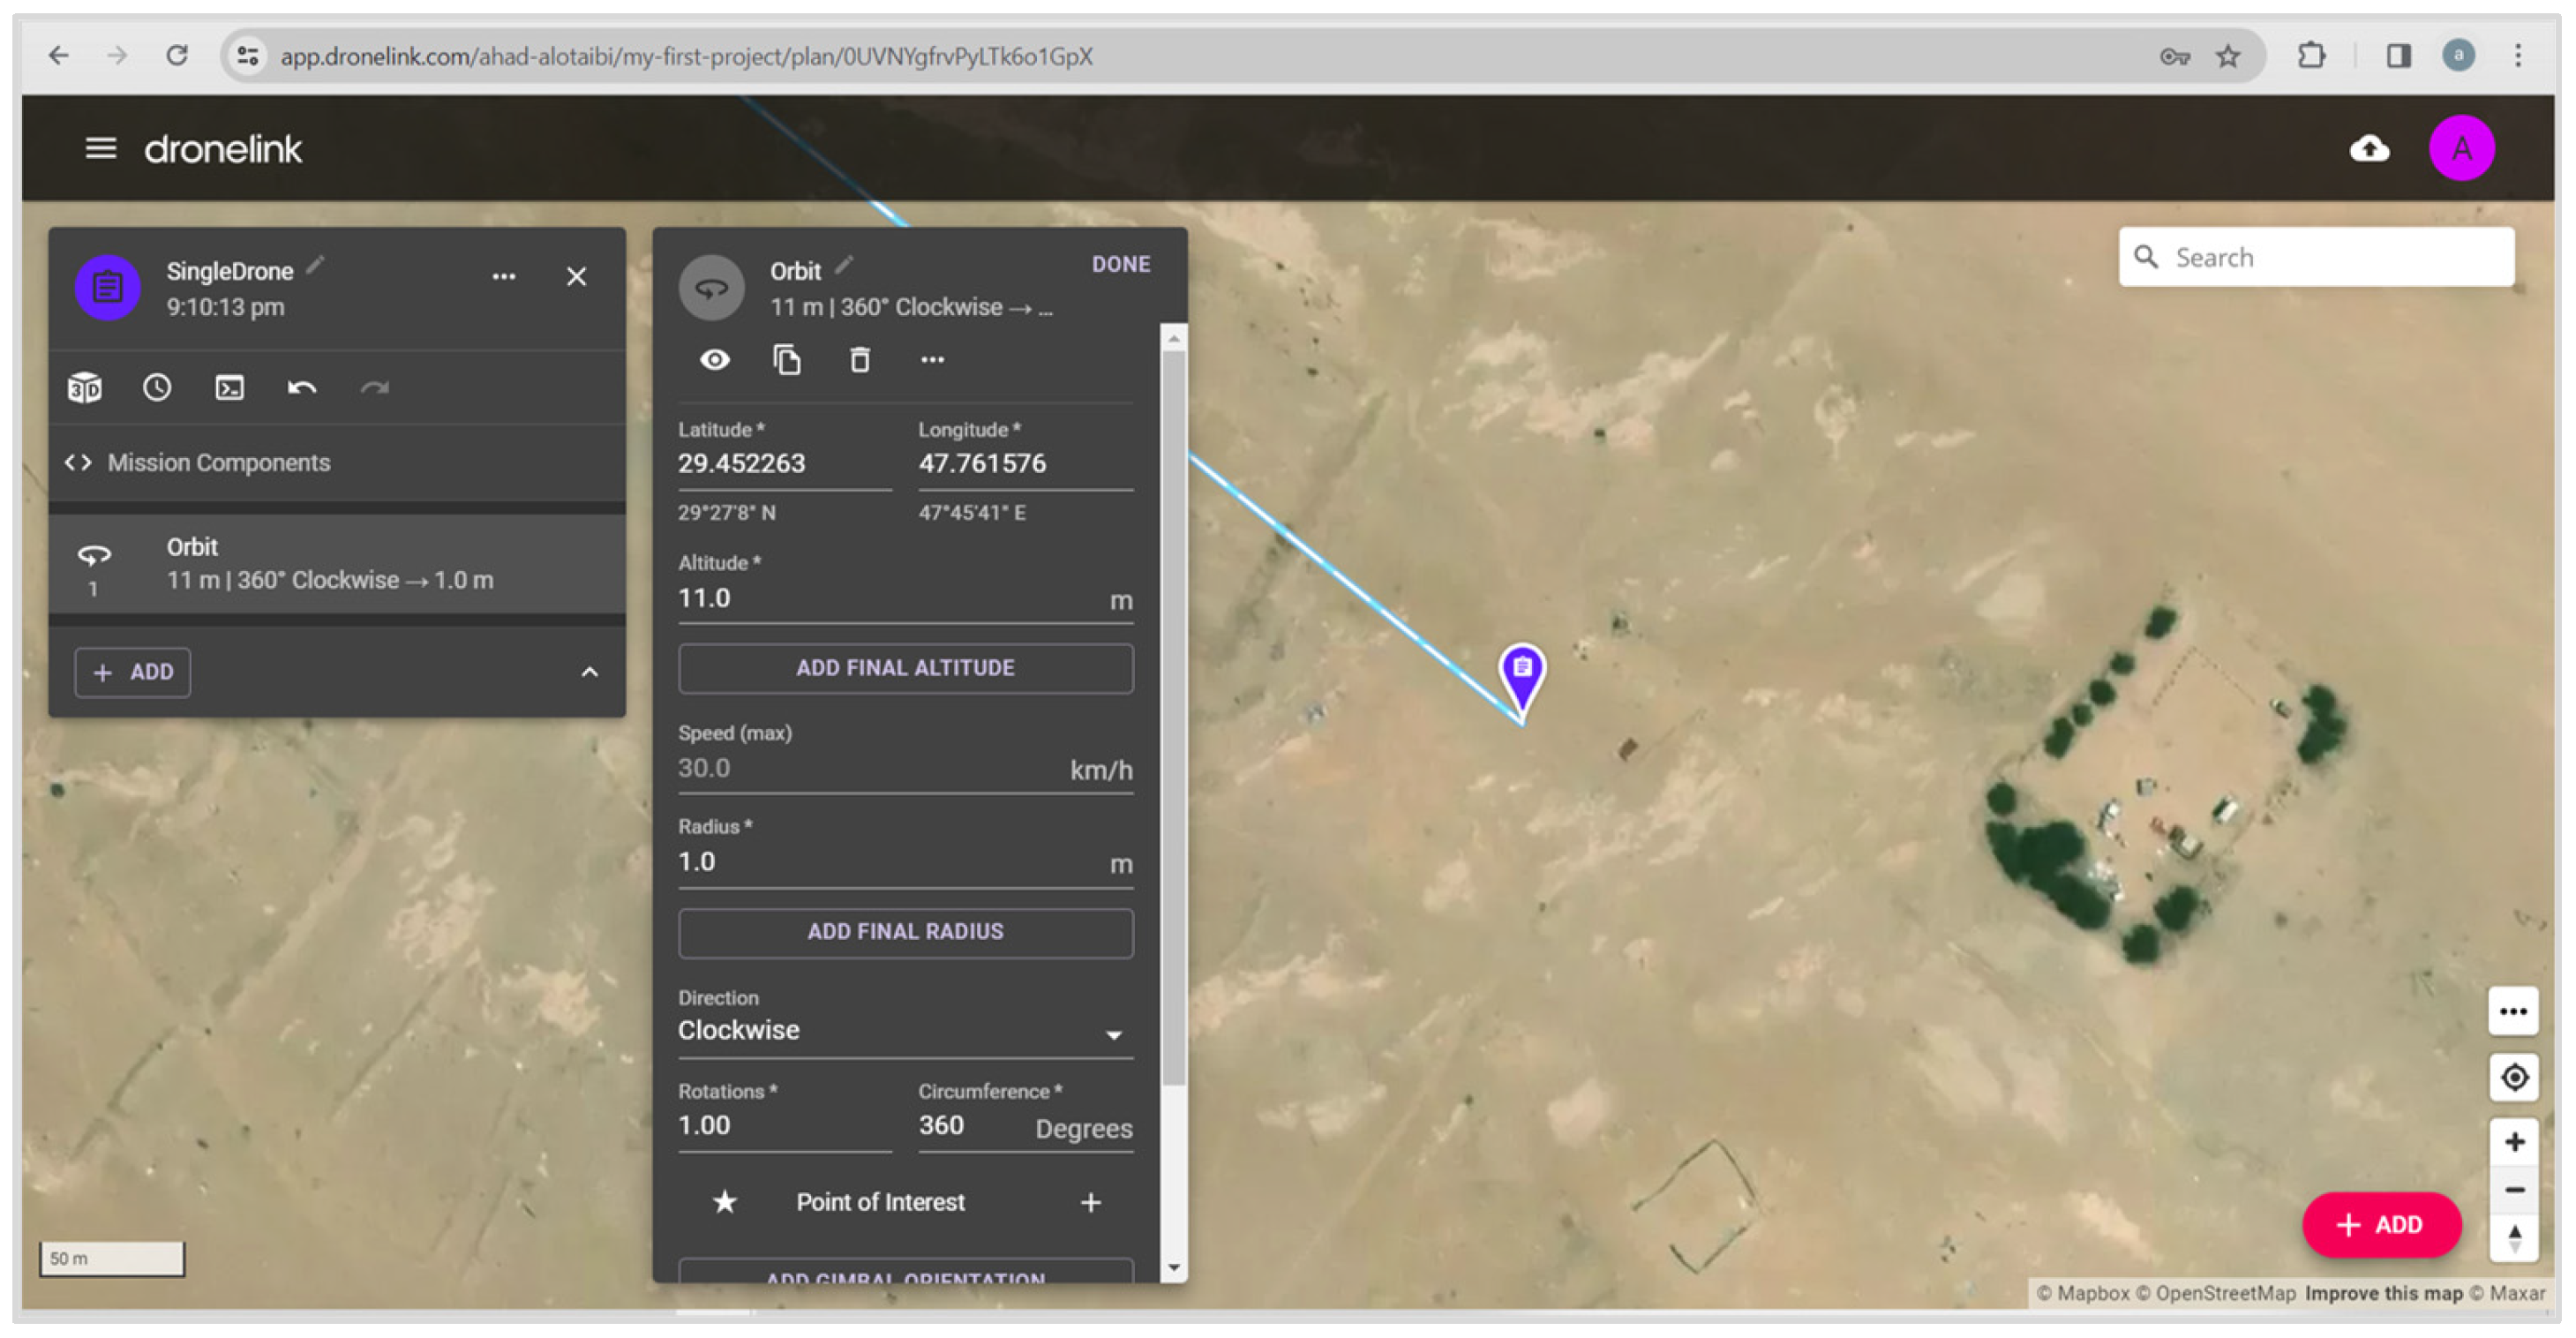Click the ADD FINAL ALTITUDE button
This screenshot has width=2576, height=1338.
pos(905,668)
